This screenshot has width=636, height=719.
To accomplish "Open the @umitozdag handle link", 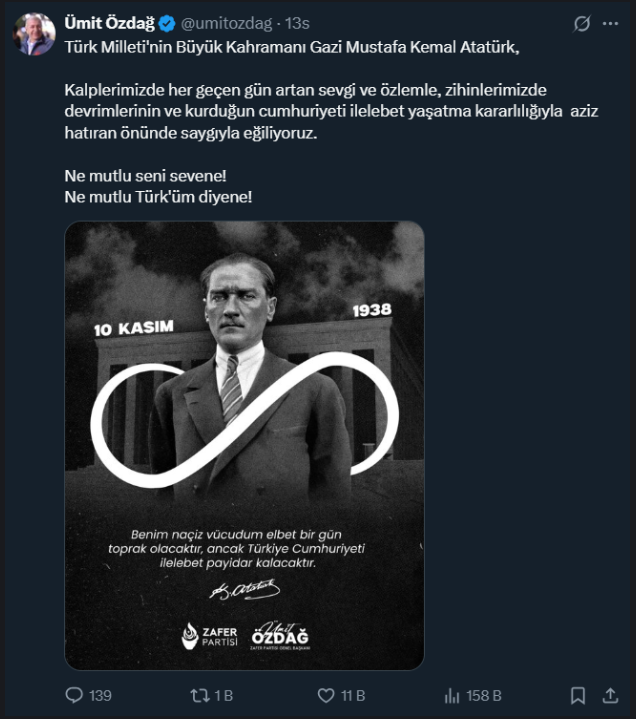I will [x=227, y=23].
